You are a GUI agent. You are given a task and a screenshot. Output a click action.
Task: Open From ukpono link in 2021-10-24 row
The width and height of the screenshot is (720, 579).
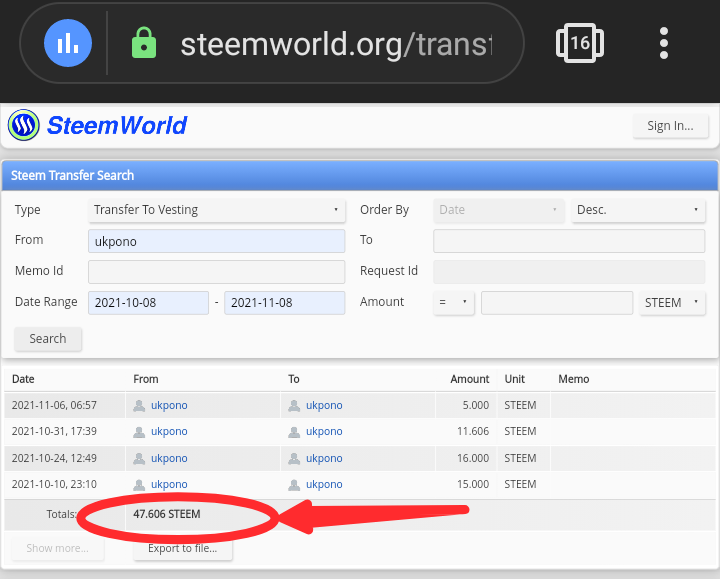coord(169,458)
